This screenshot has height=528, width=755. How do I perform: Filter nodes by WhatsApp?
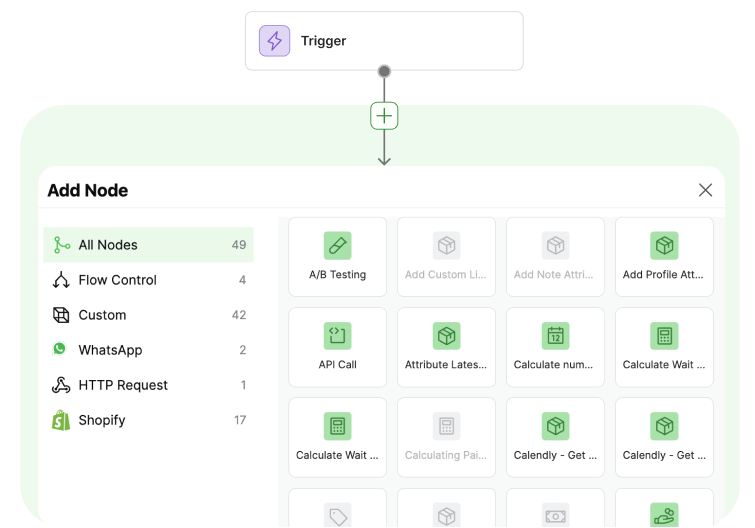click(x=148, y=350)
